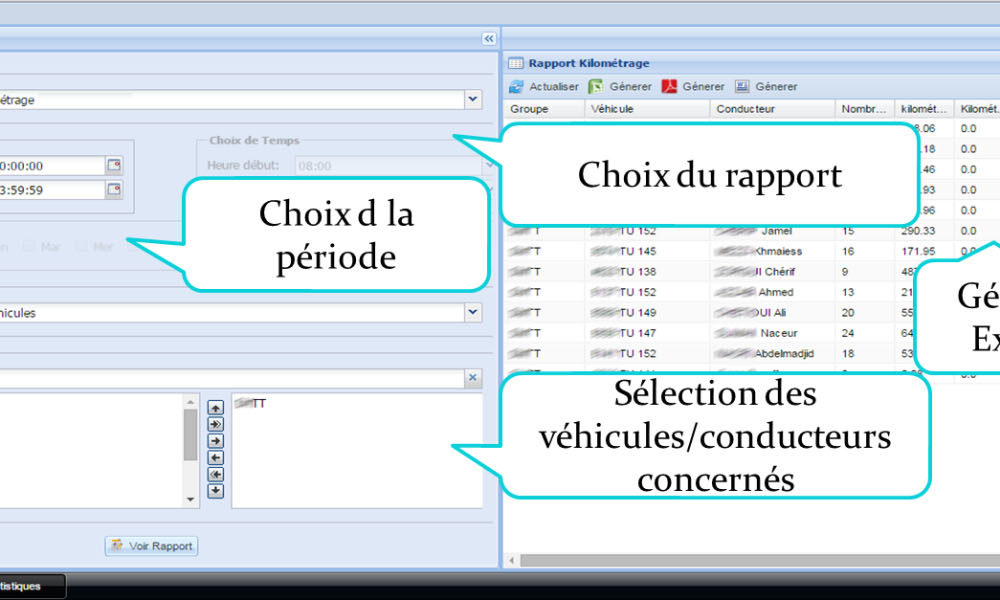Generate the PDF export of the report

[669, 87]
